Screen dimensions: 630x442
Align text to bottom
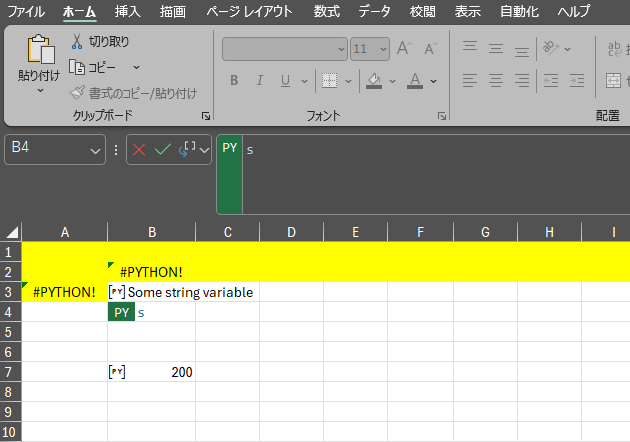click(522, 52)
